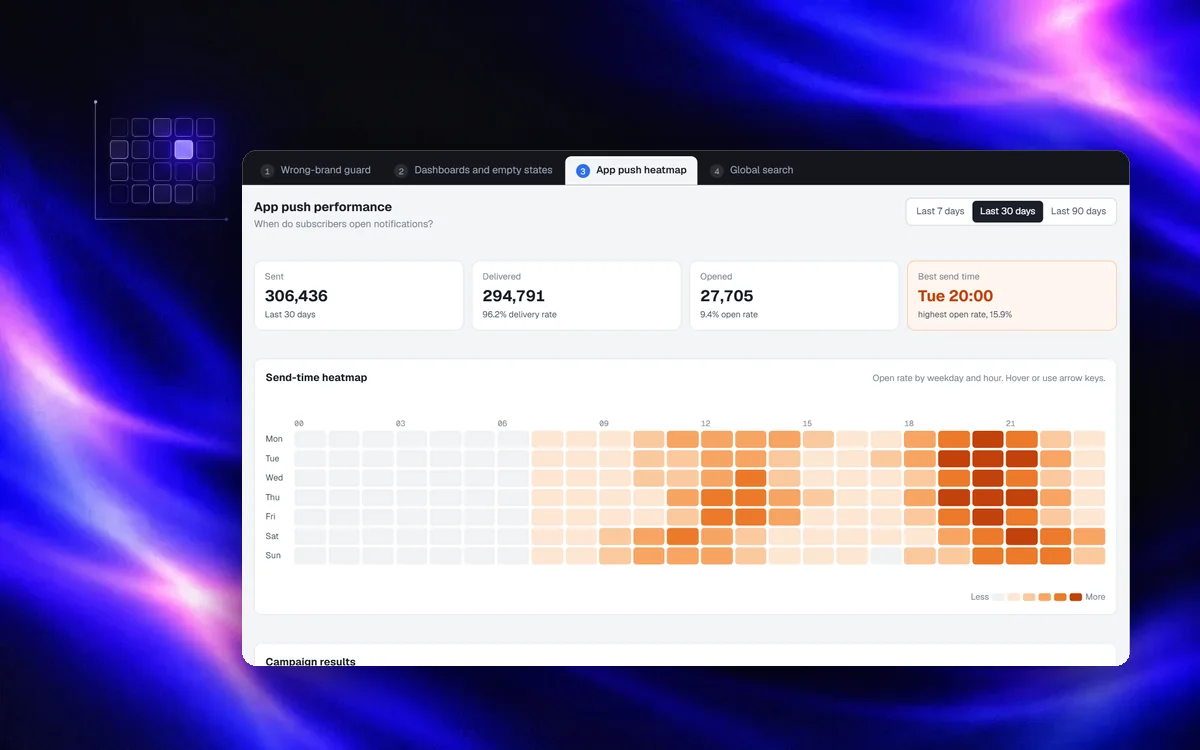Click the More legend label
This screenshot has height=750, width=1200.
pyautogui.click(x=1095, y=597)
